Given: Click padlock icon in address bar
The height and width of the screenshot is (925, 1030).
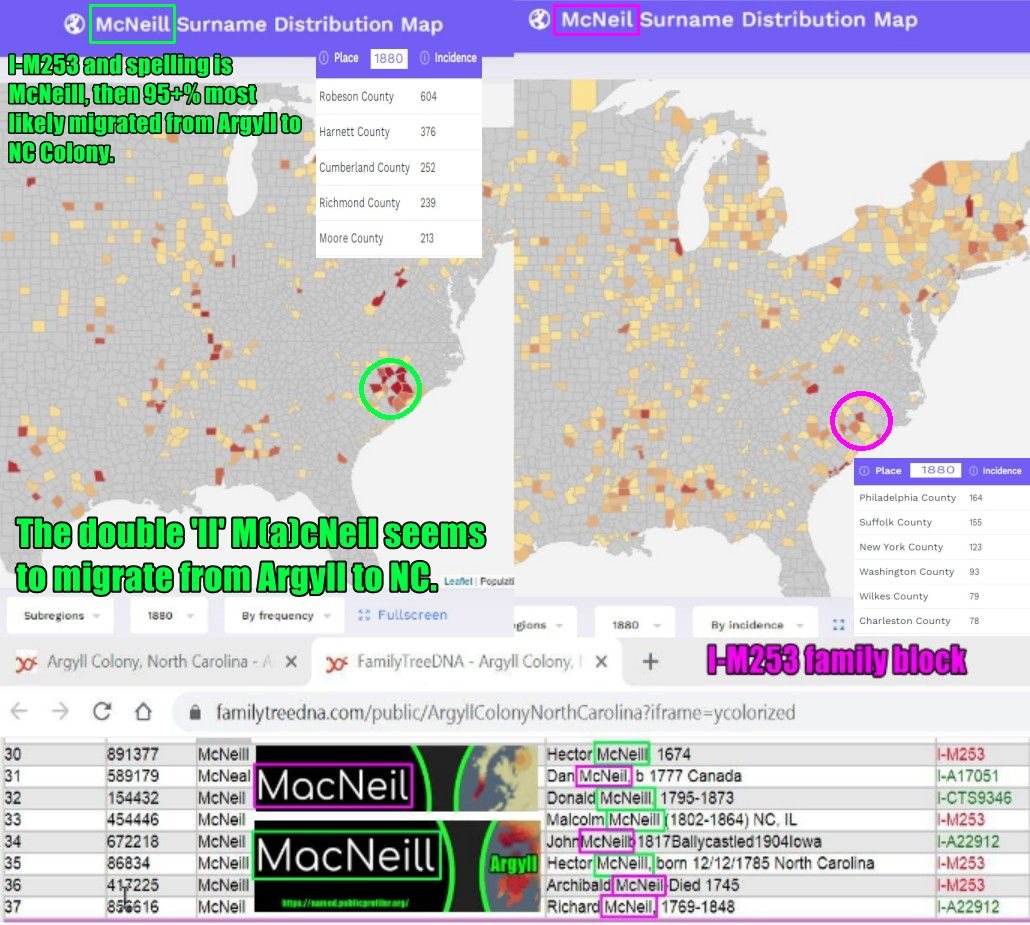Looking at the screenshot, I should (x=194, y=713).
